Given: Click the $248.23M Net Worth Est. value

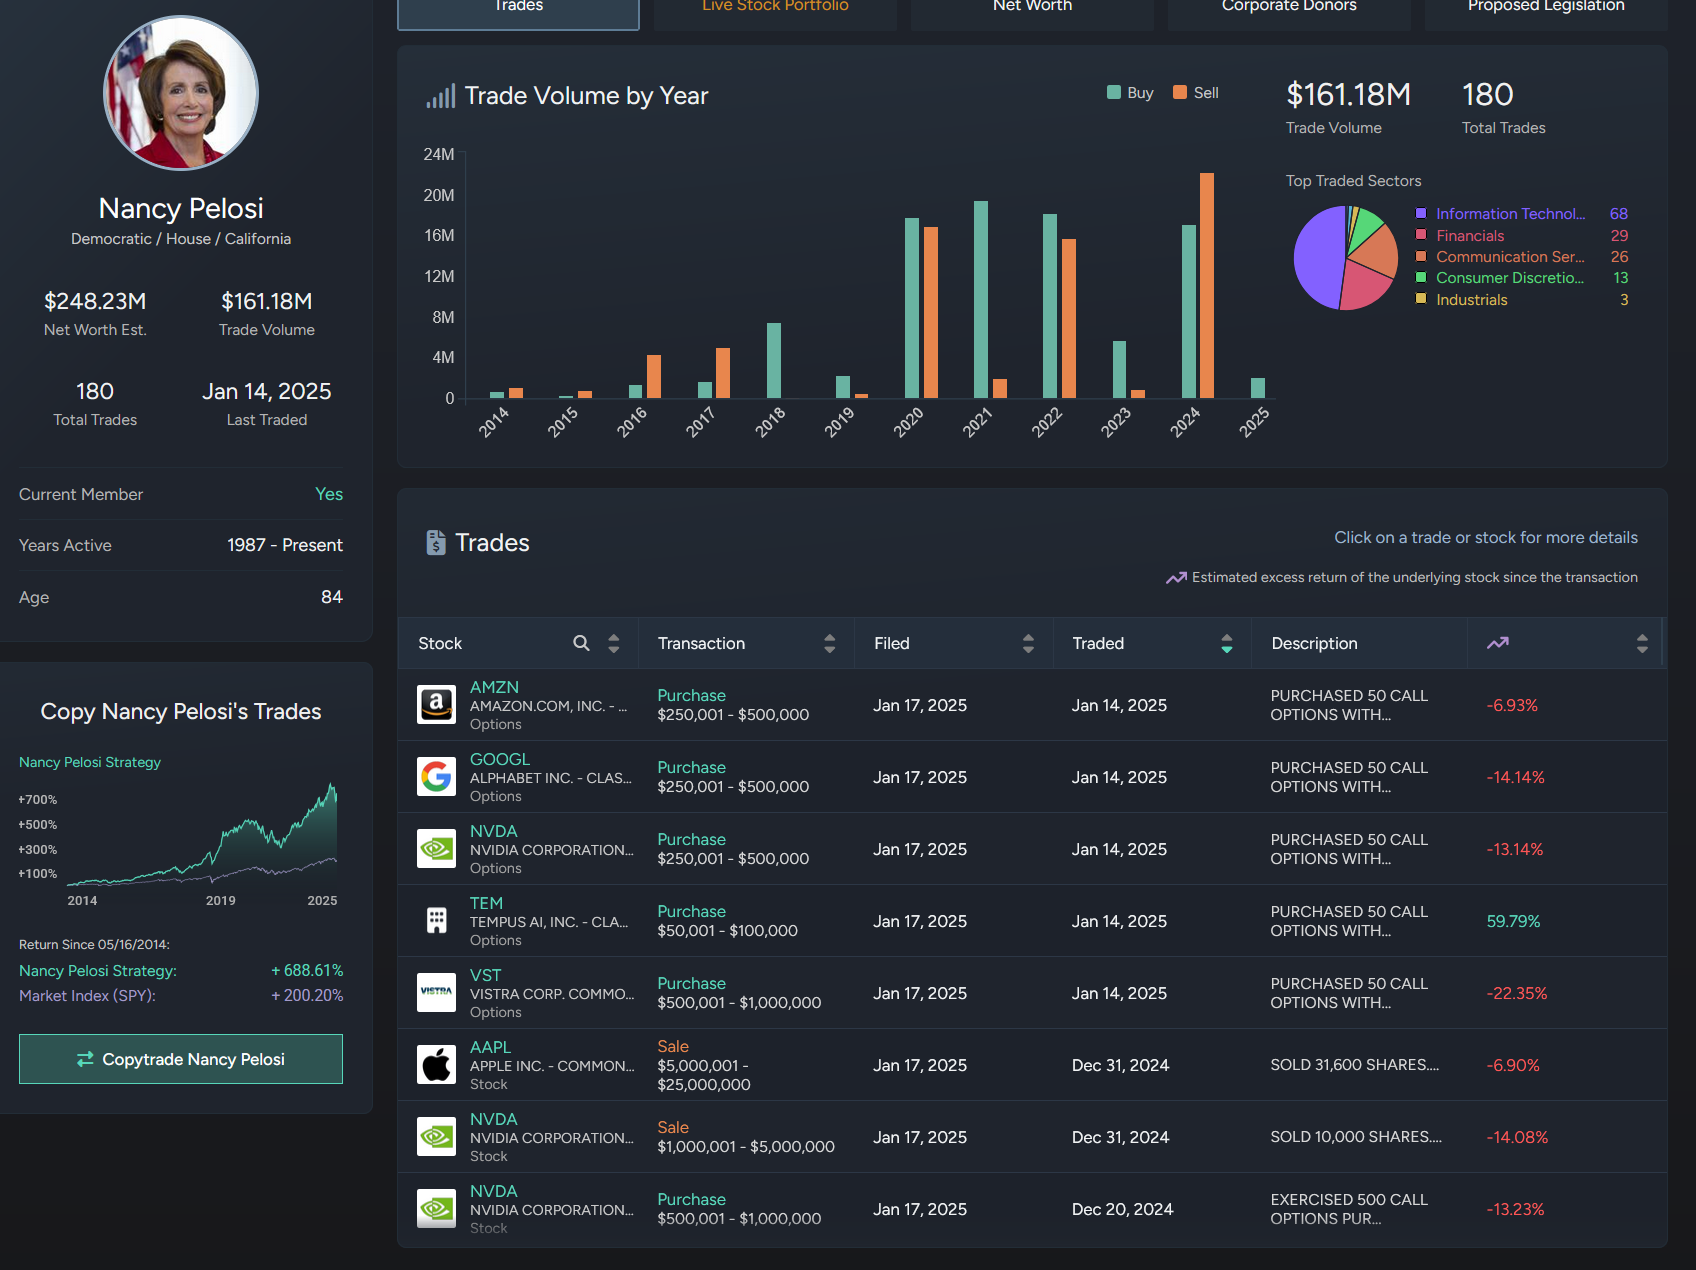Looking at the screenshot, I should [95, 301].
